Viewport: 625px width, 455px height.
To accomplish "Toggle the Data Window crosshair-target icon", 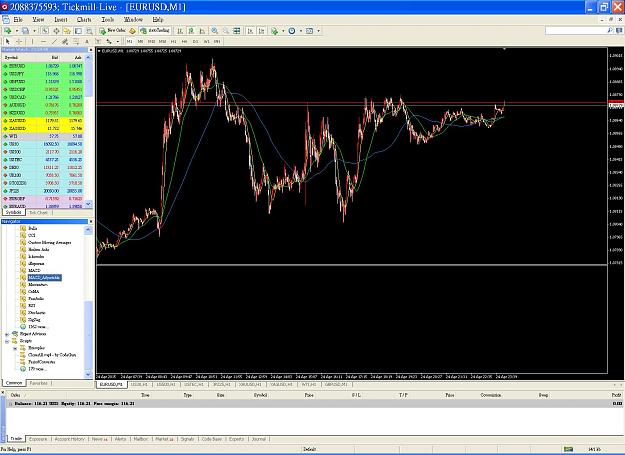I will [x=56, y=31].
